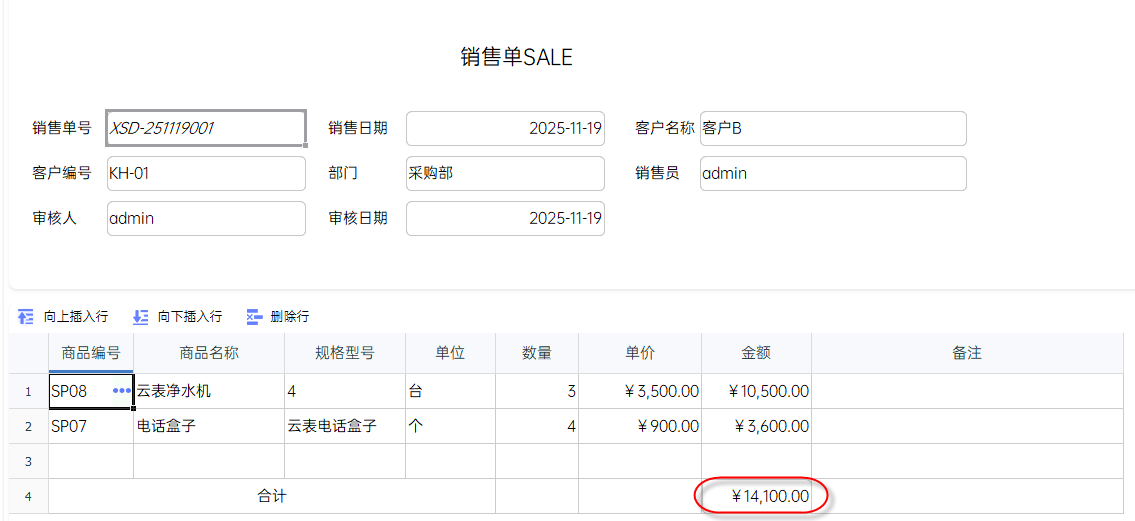
Task: Click the insert row below icon
Action: tap(141, 317)
